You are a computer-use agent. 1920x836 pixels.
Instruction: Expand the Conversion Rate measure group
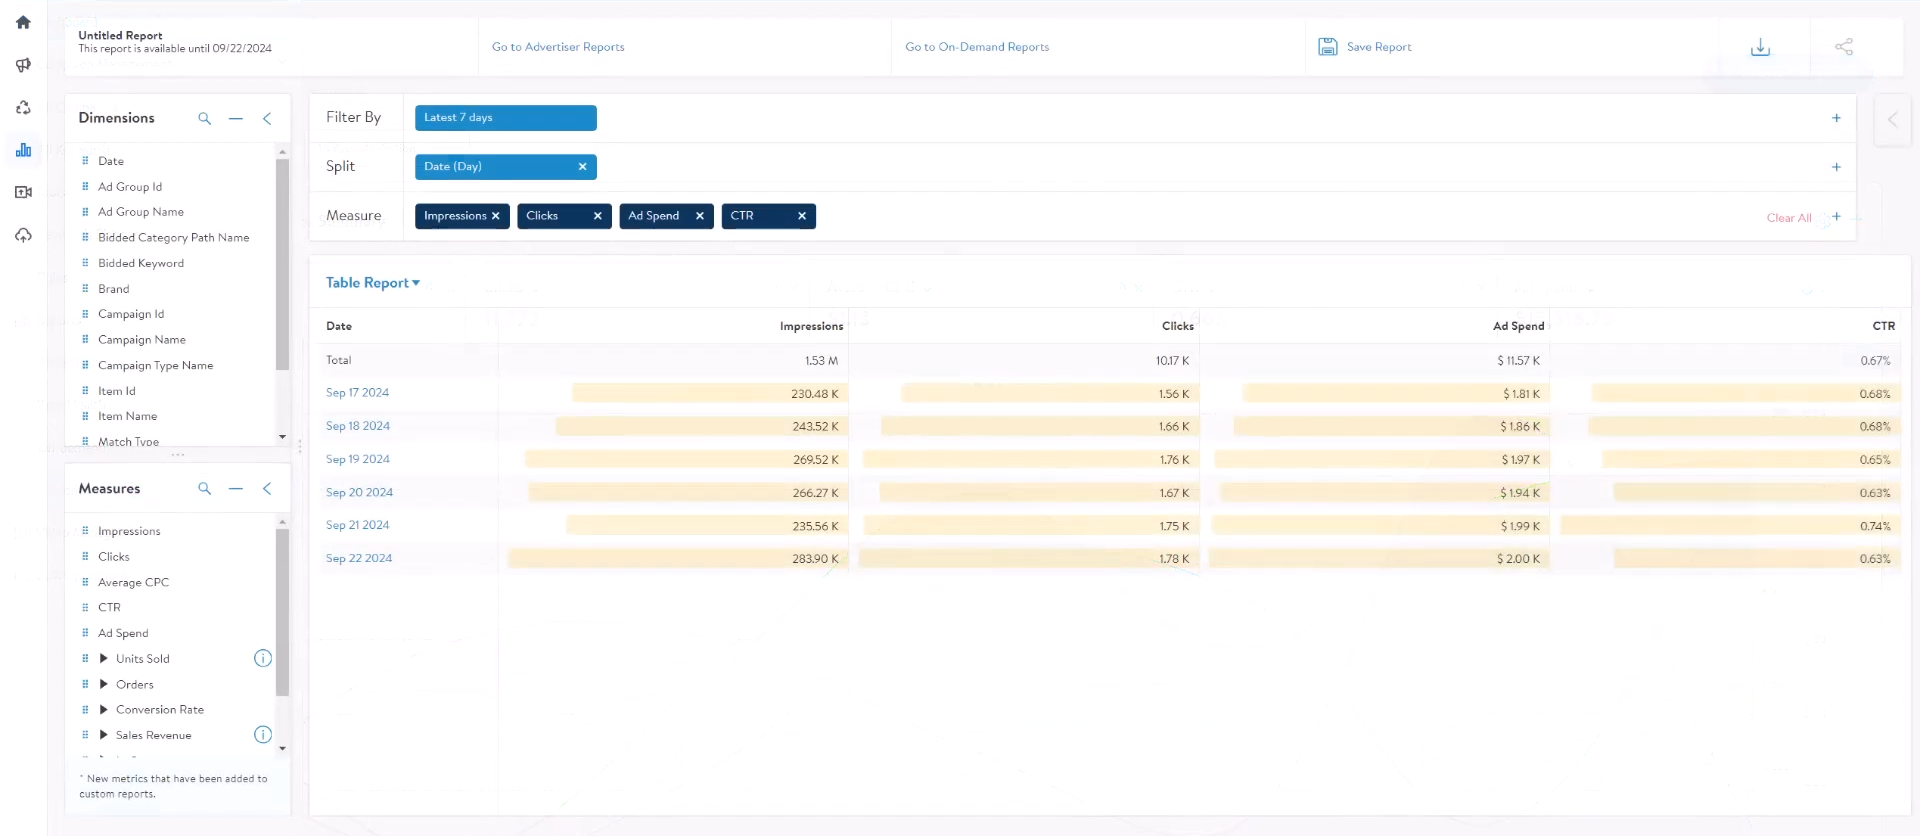(x=104, y=709)
